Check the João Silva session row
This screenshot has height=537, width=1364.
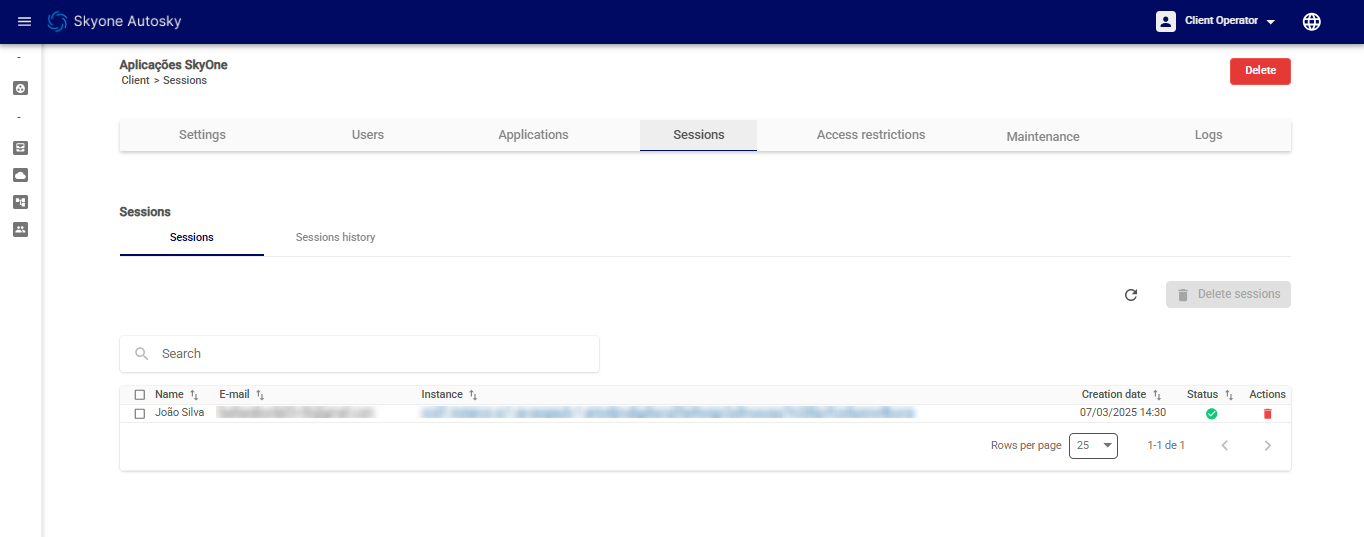[140, 413]
